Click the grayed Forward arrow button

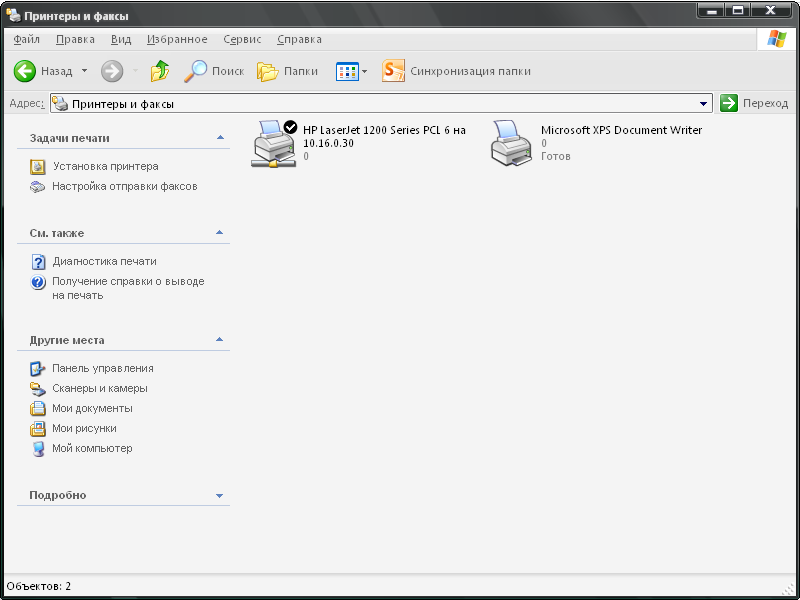click(112, 71)
